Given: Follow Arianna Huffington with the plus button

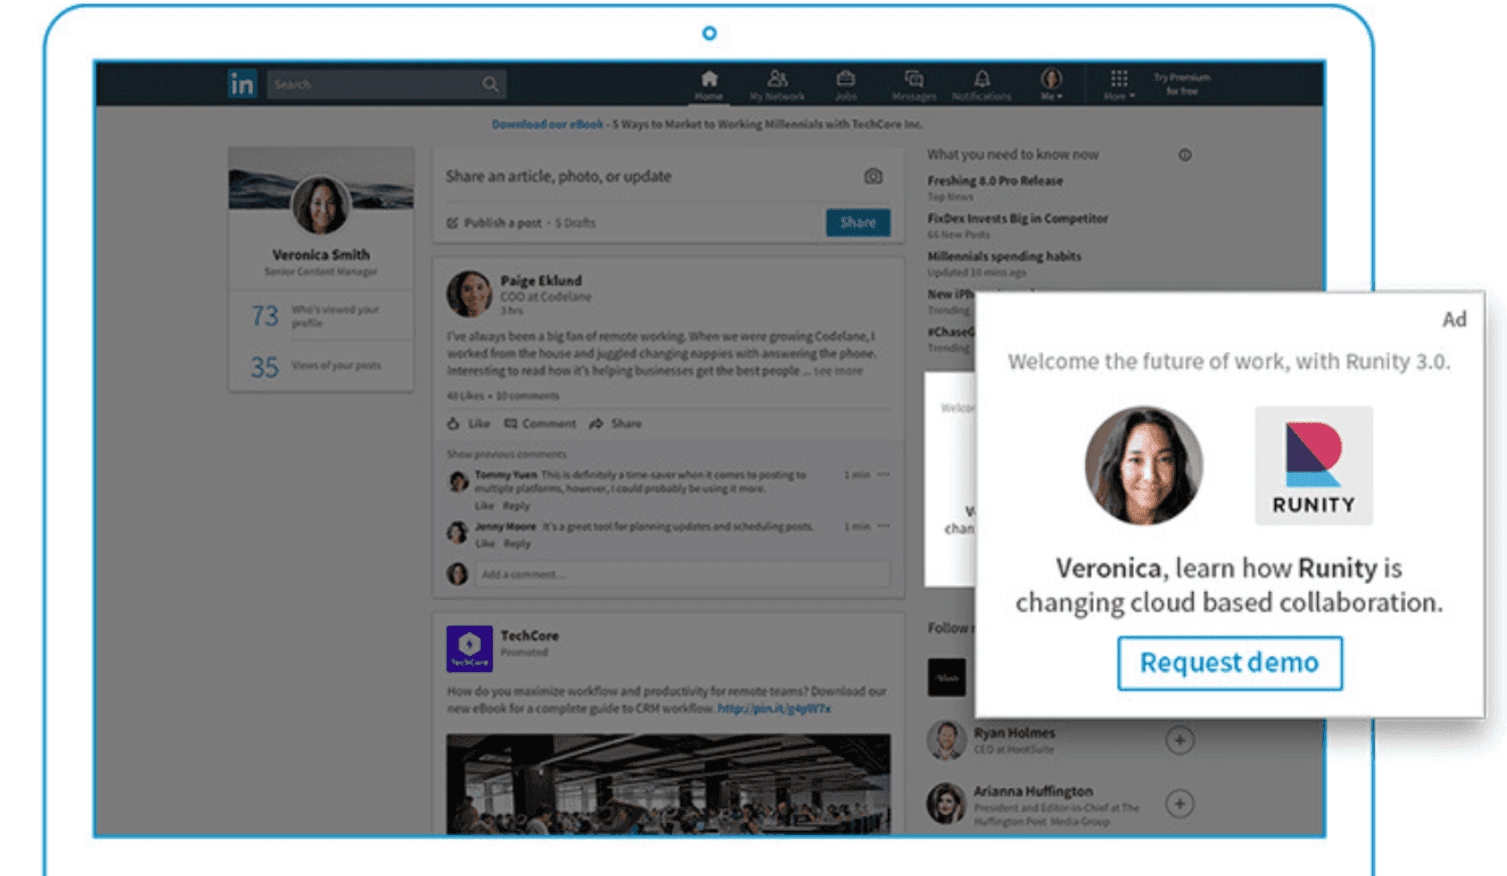Looking at the screenshot, I should point(1180,804).
